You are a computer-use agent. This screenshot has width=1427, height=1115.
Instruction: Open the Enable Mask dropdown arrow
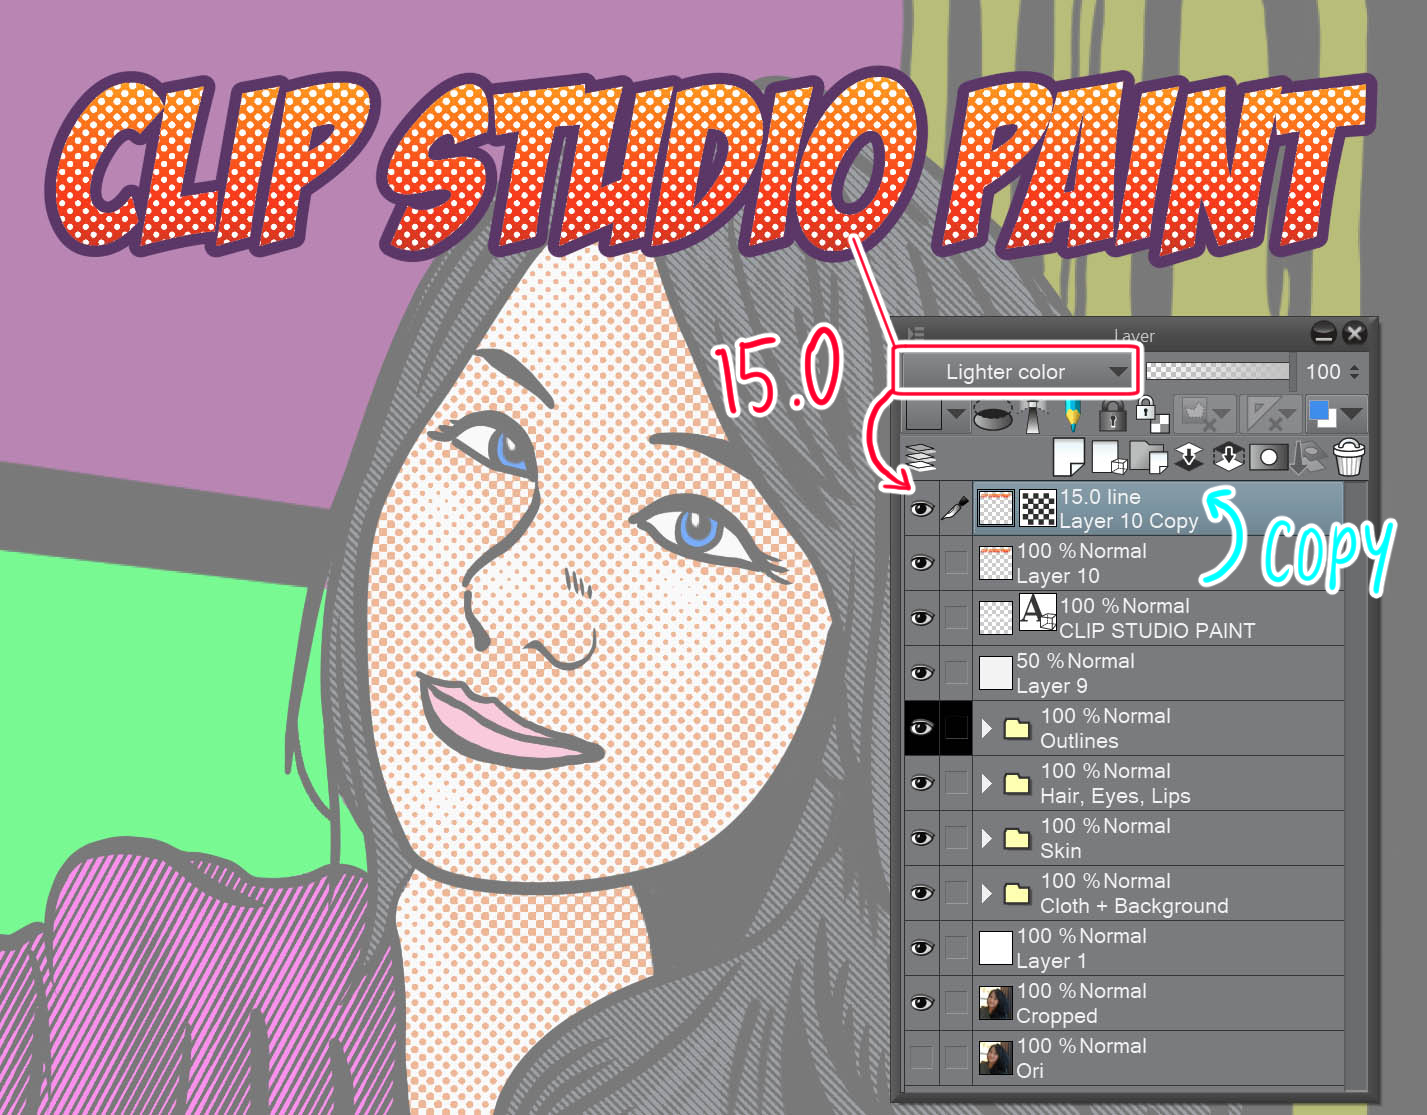(1221, 414)
